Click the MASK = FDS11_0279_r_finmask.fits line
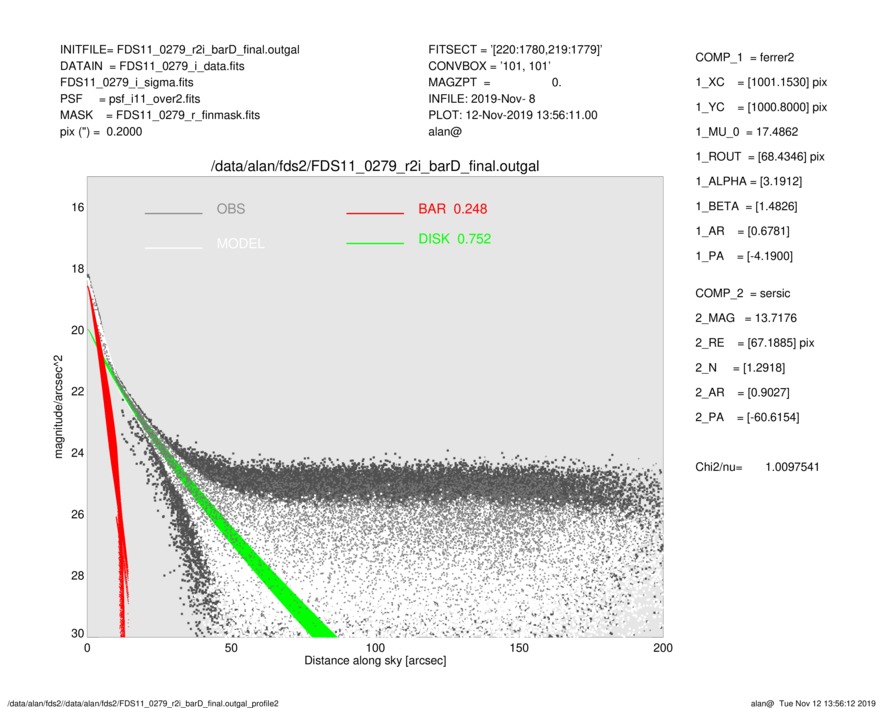 (x=160, y=115)
